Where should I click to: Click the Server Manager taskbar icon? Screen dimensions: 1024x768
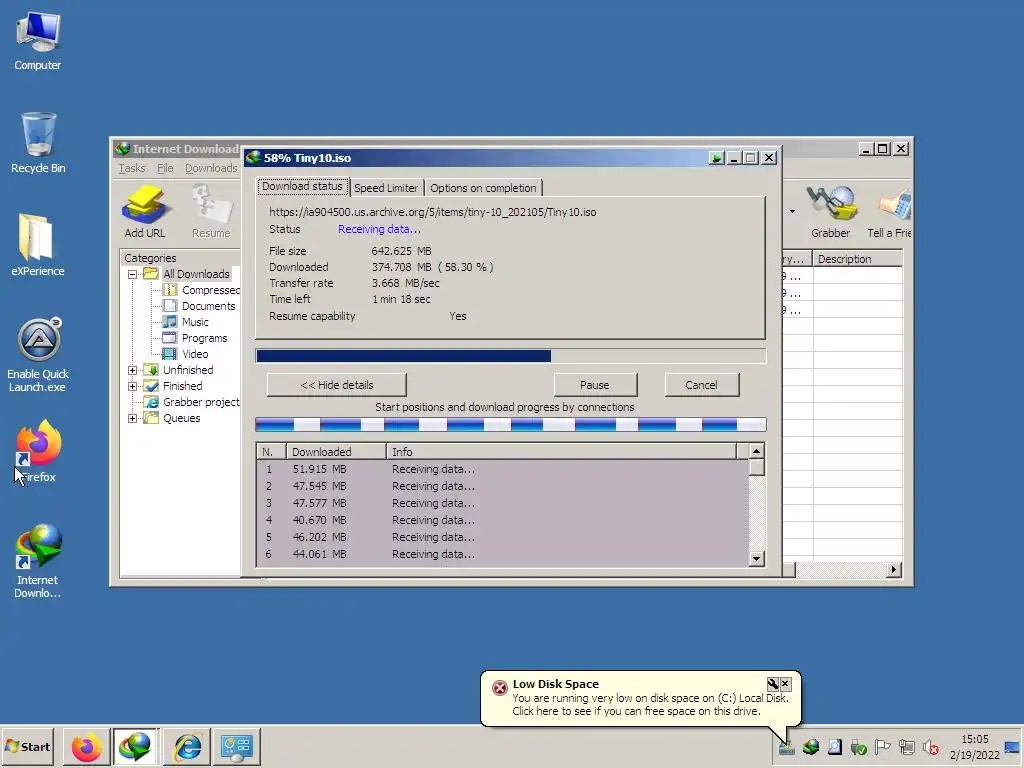click(236, 746)
